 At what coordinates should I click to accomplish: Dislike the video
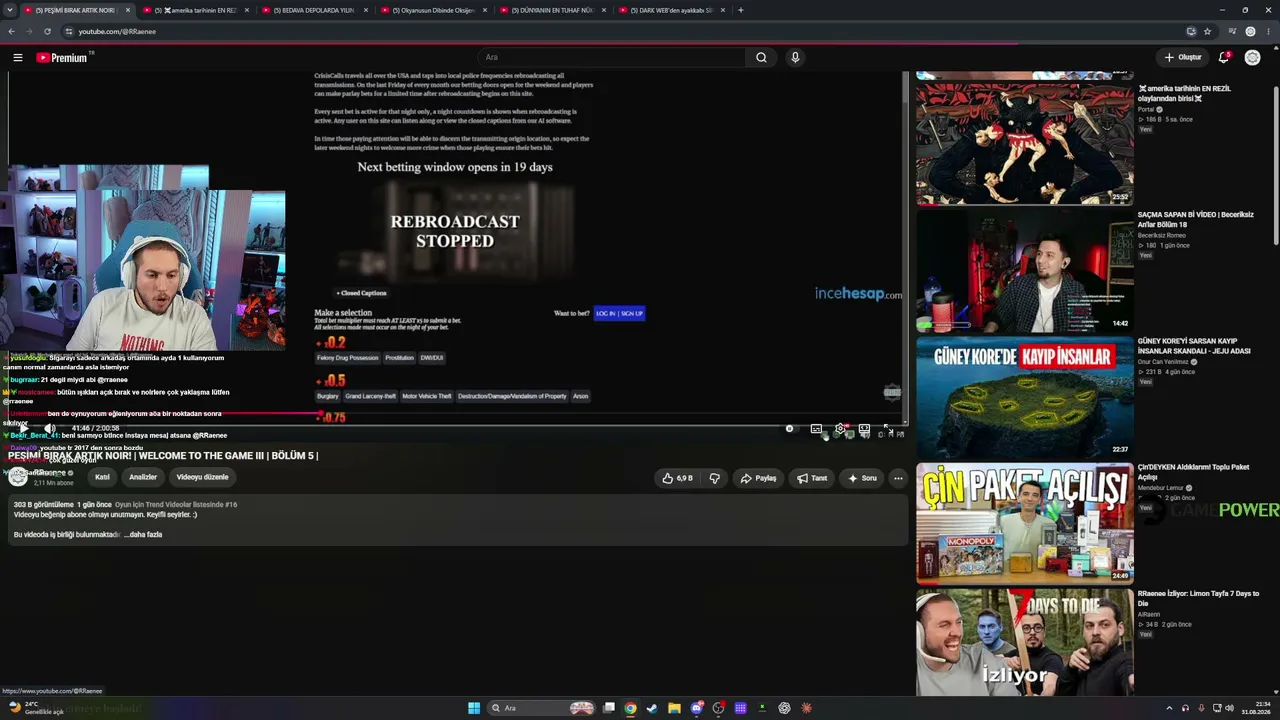pos(714,478)
